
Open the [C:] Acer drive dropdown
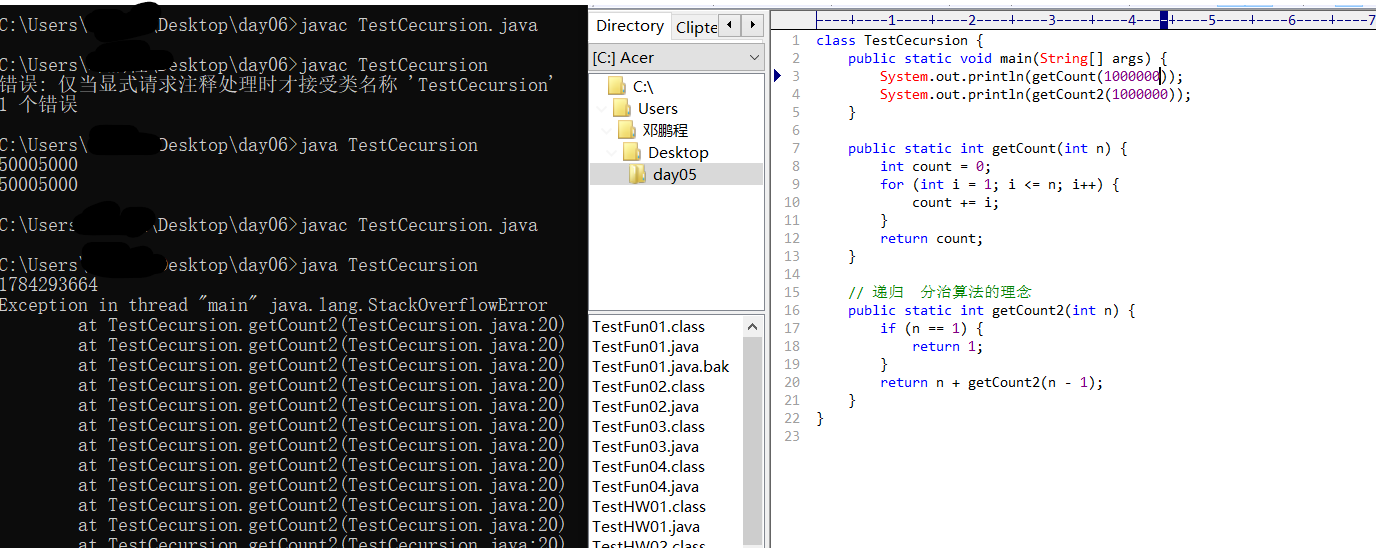677,58
